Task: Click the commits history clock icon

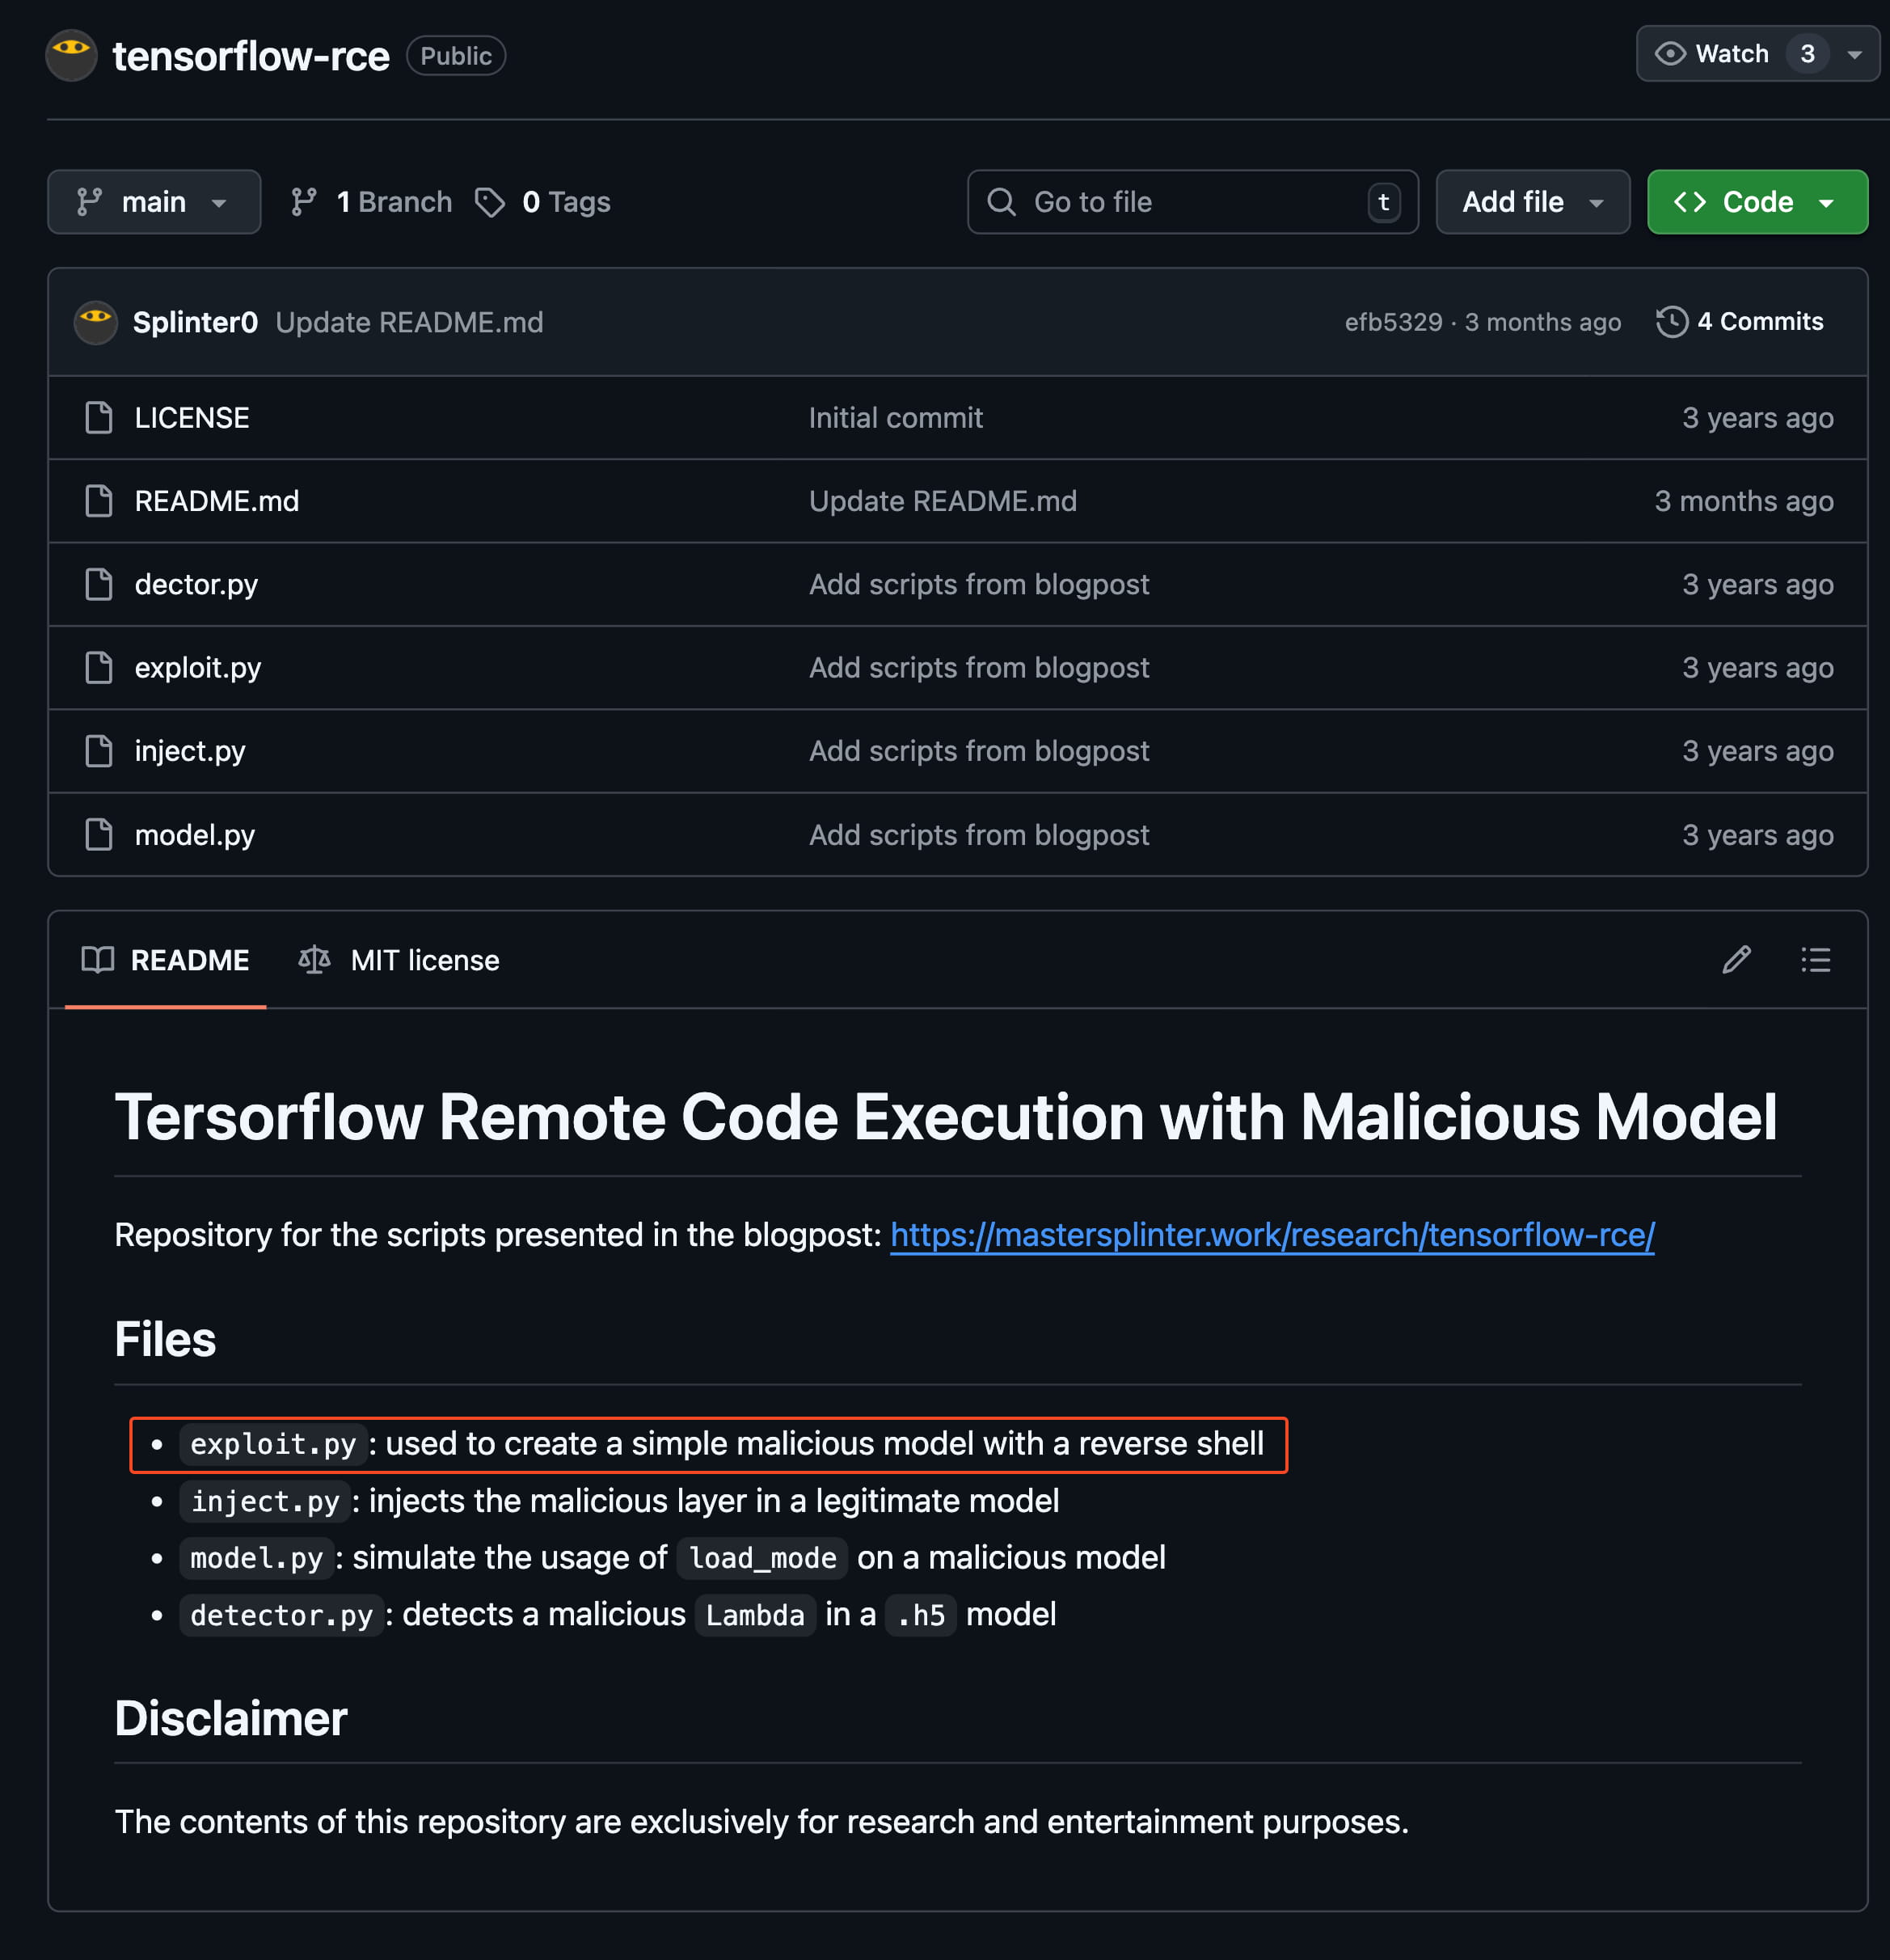Action: 1671,322
